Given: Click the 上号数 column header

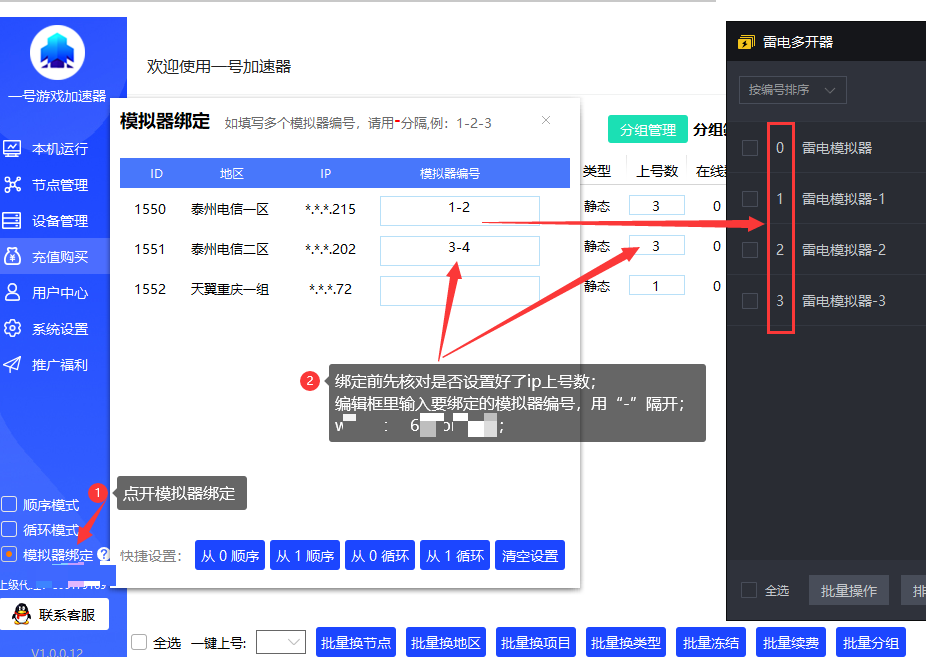Looking at the screenshot, I should pyautogui.click(x=657, y=171).
